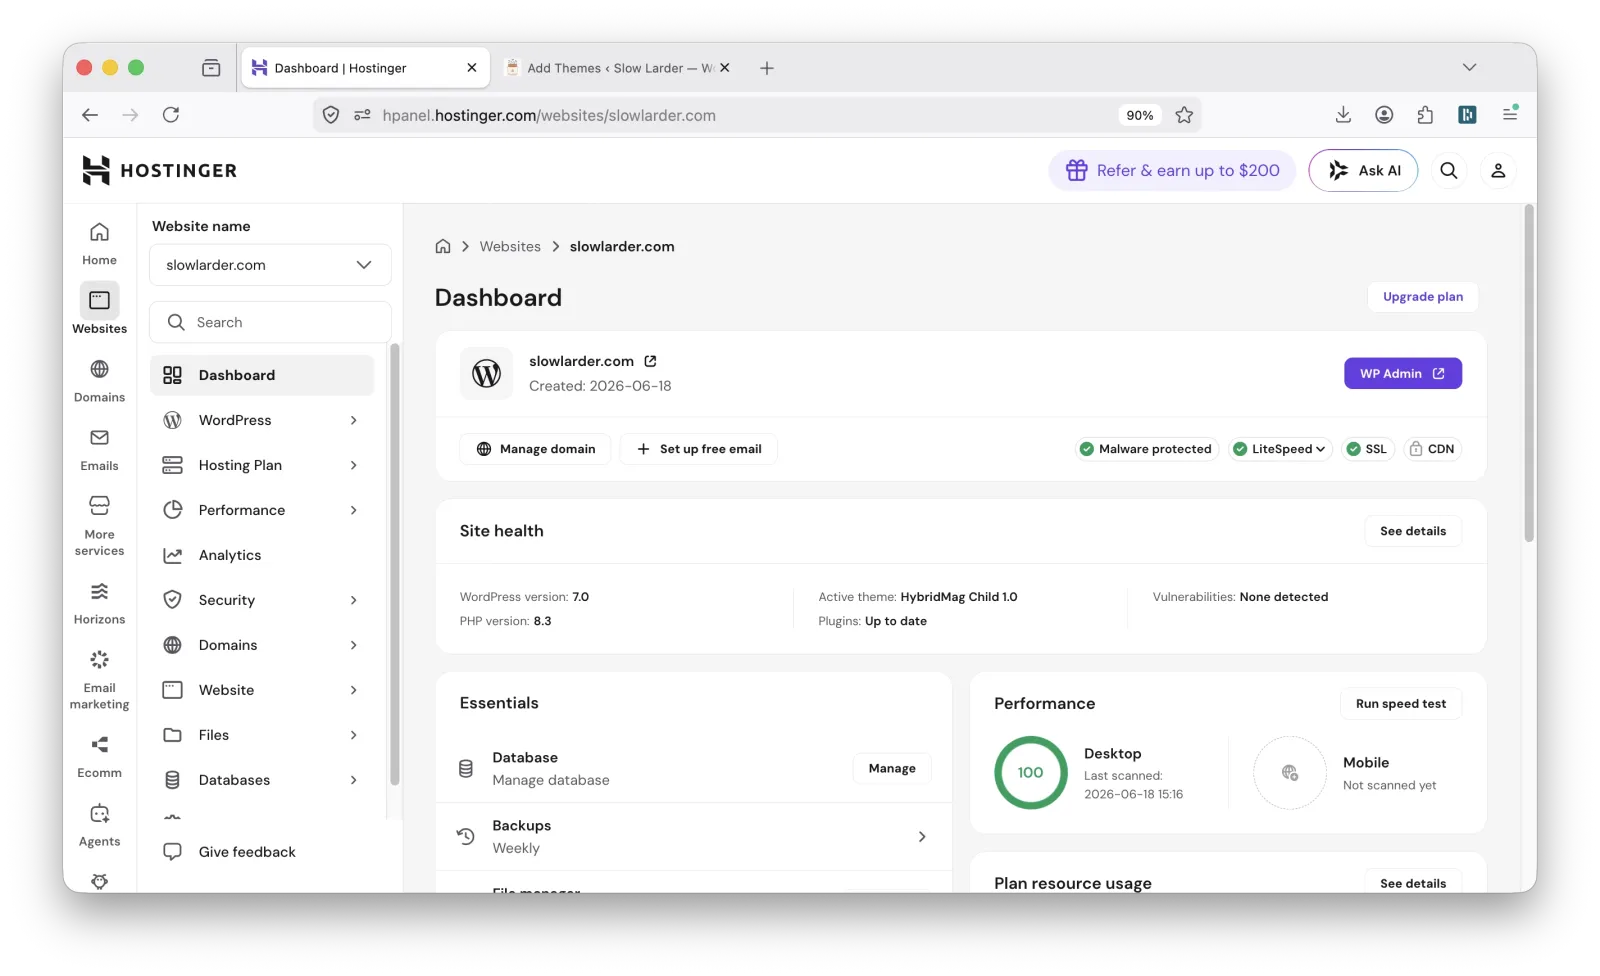Open Home in the left rail

click(99, 243)
